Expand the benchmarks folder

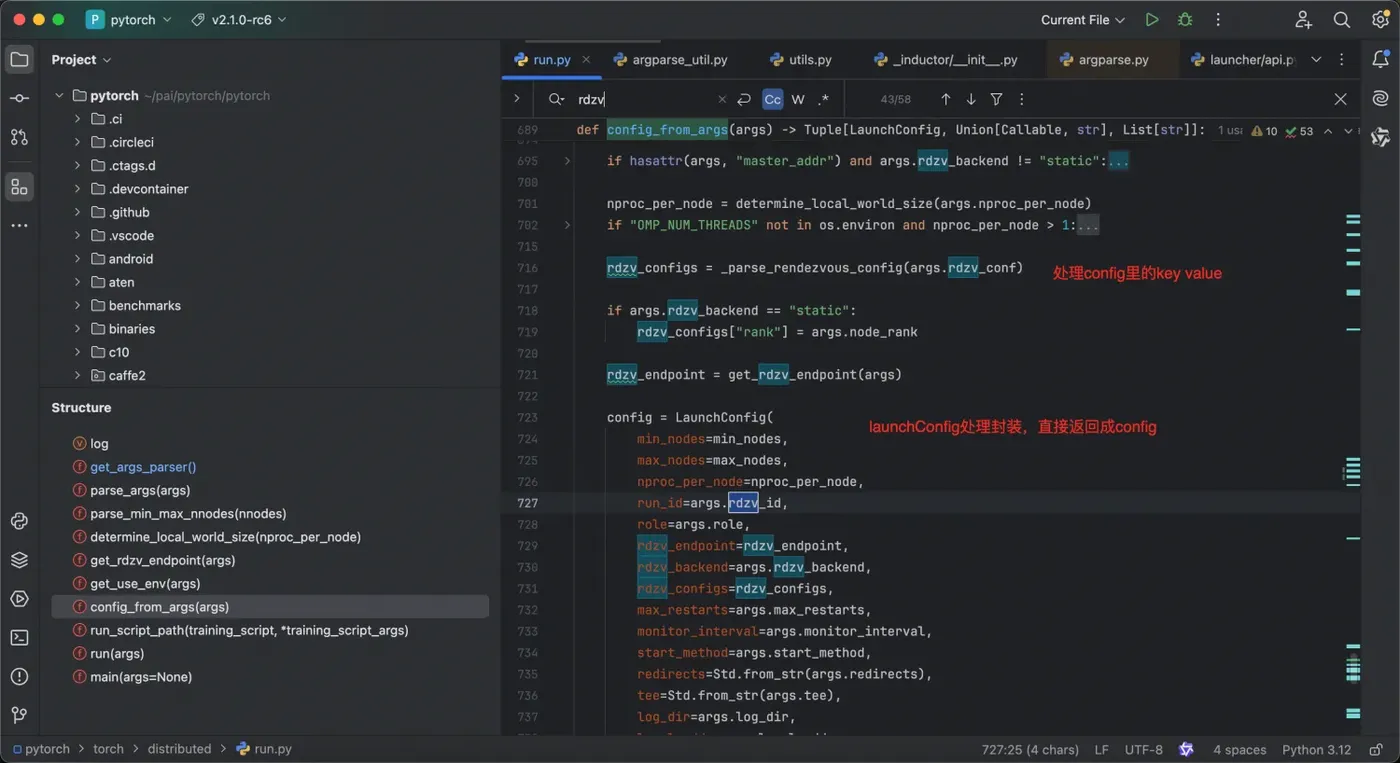[x=77, y=305]
